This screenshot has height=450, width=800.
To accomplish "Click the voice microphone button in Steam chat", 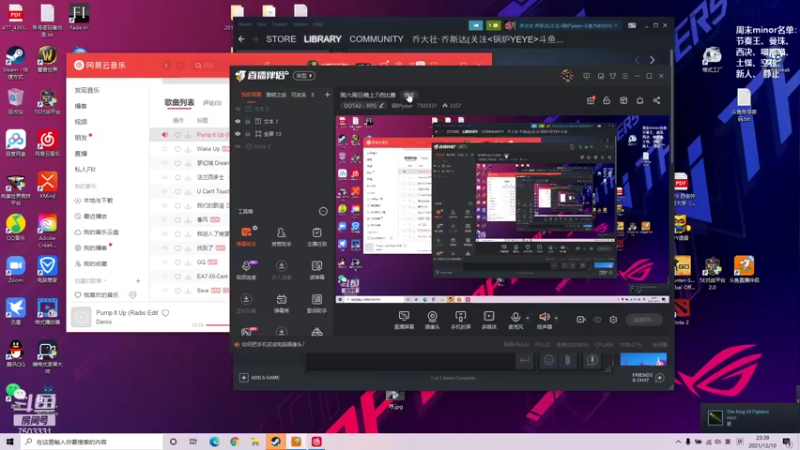I will [x=592, y=360].
